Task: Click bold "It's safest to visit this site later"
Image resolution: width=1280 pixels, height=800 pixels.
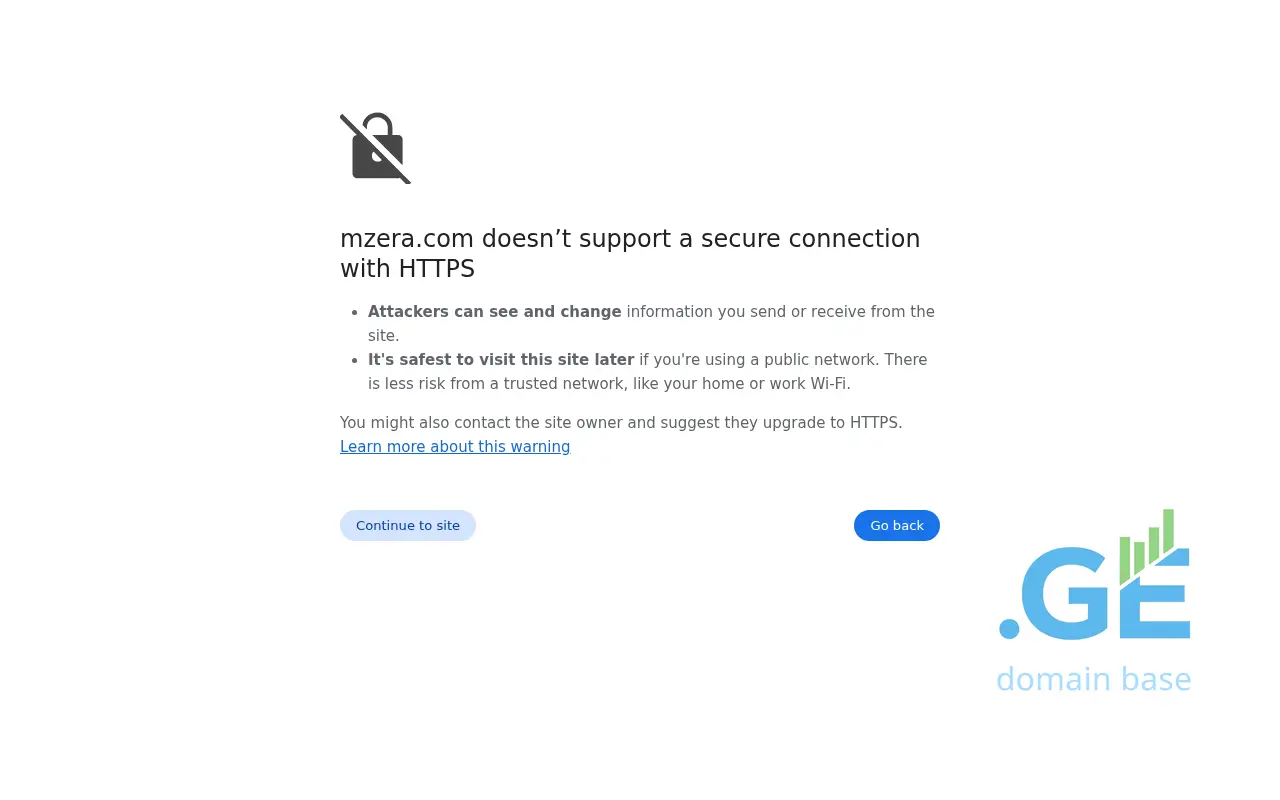Action: click(x=500, y=360)
